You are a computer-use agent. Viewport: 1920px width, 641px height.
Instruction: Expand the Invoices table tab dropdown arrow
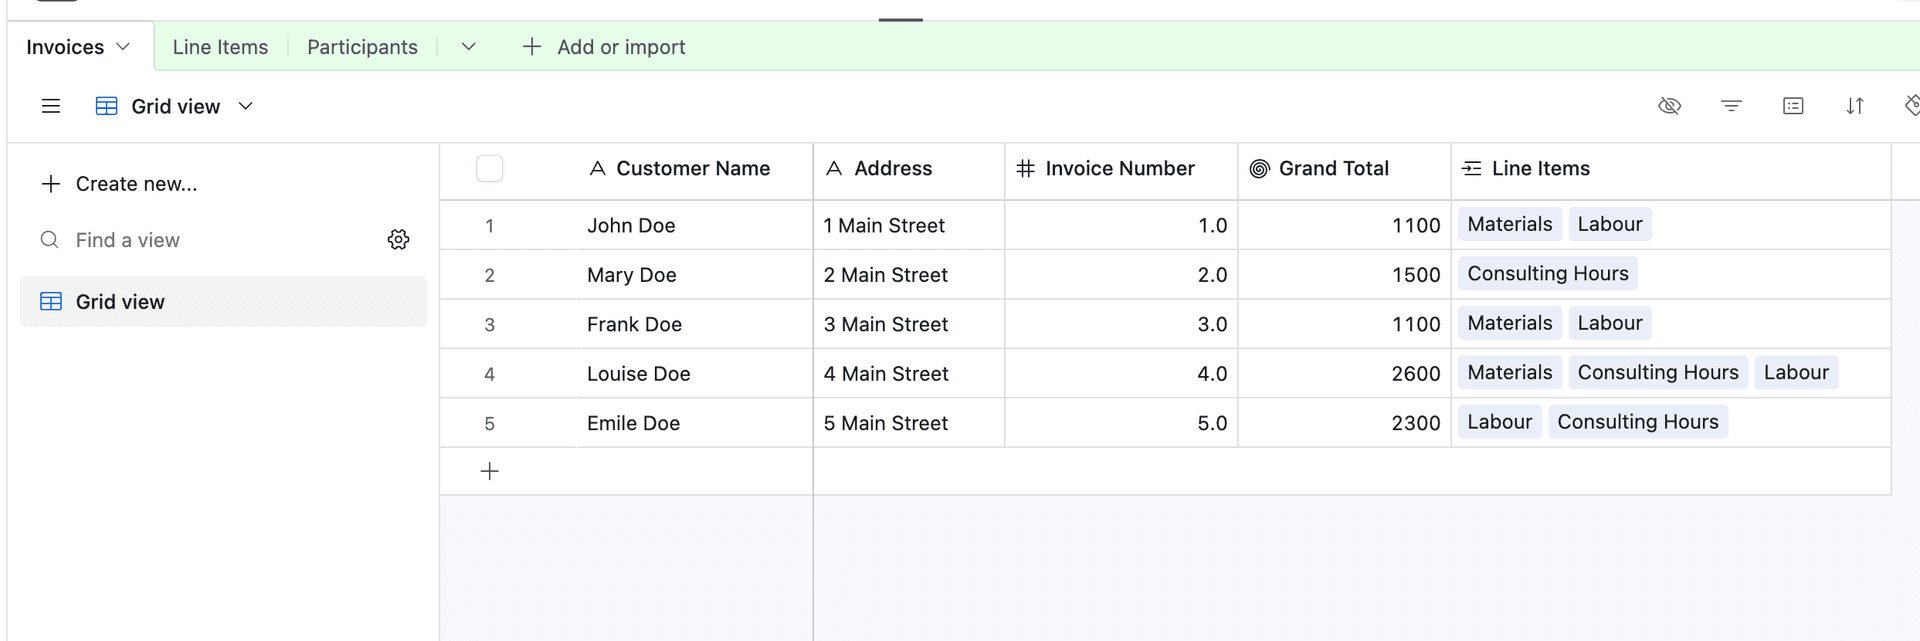123,47
